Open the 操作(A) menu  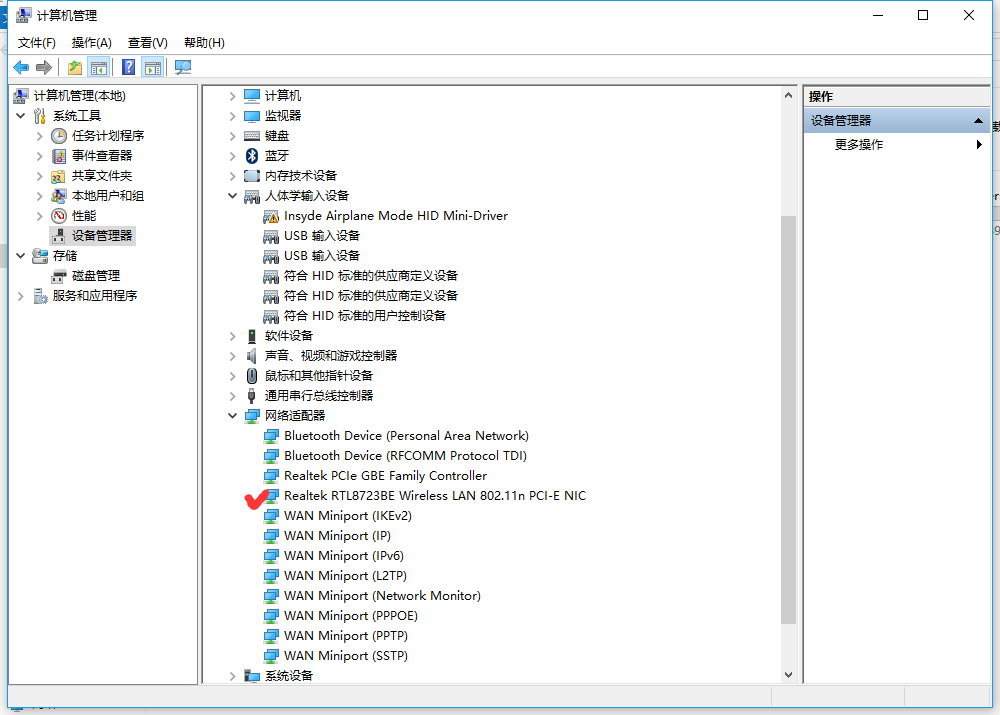coord(92,43)
